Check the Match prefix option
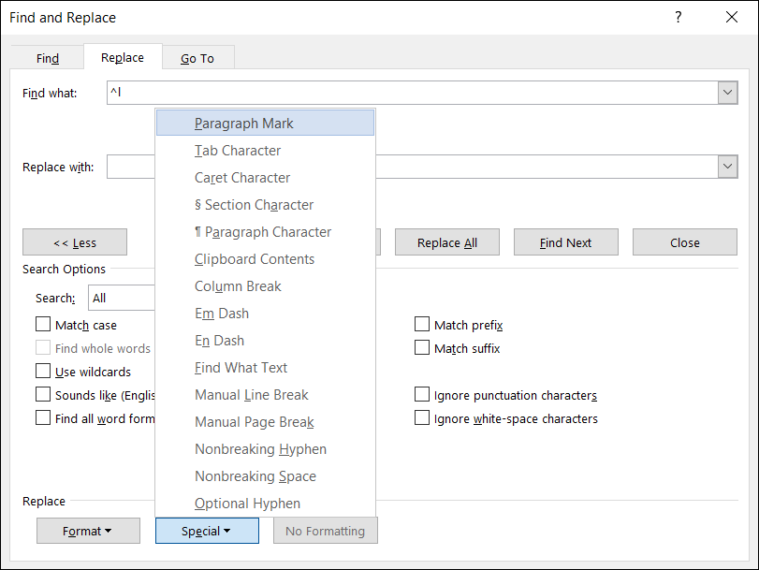This screenshot has height=570, width=759. (422, 324)
